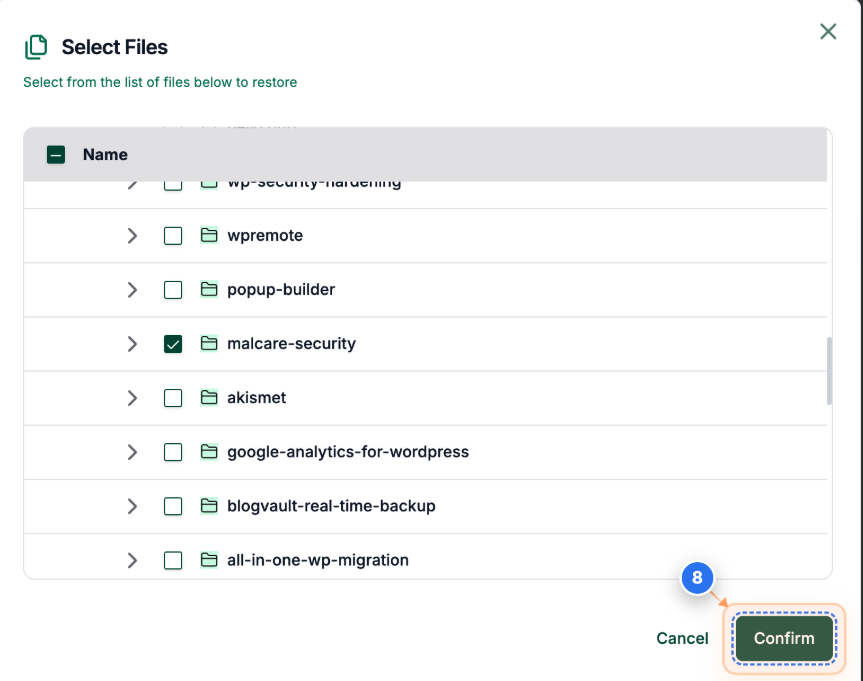Image resolution: width=863 pixels, height=681 pixels.
Task: Check the google-analytics-for-wordpress checkbox
Action: tap(173, 452)
